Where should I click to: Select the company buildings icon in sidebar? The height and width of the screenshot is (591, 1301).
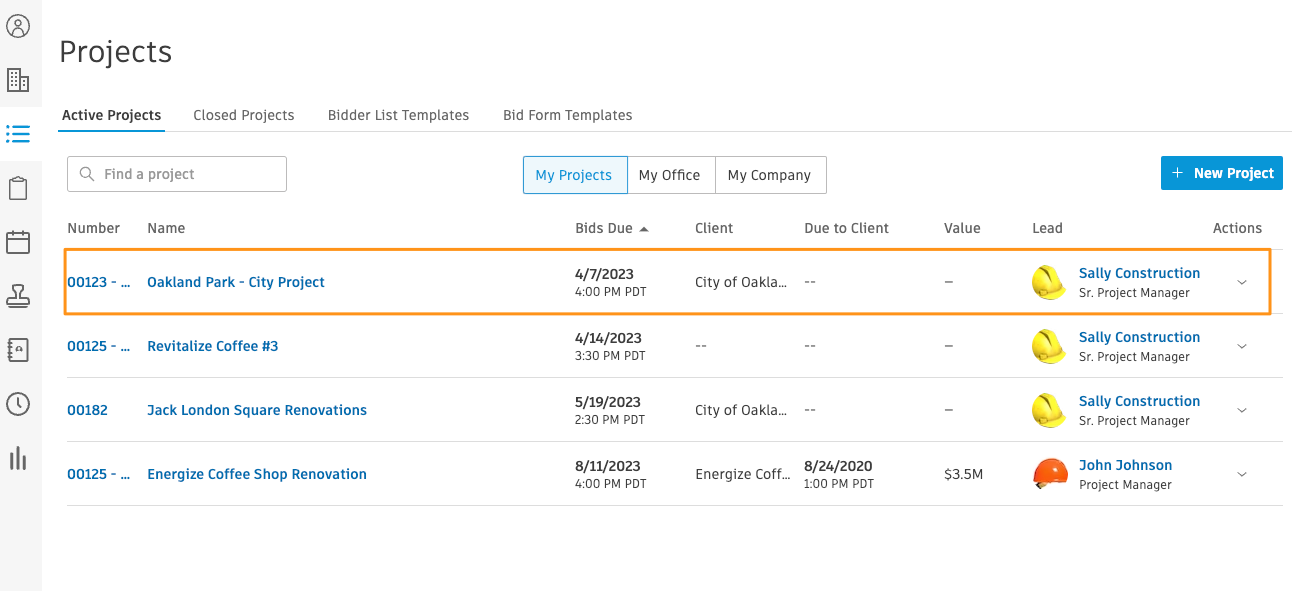pyautogui.click(x=19, y=79)
